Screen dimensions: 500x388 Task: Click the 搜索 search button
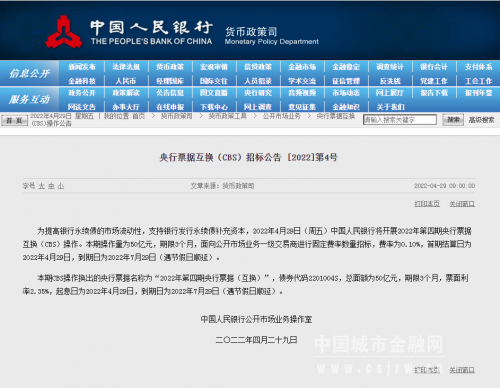453,120
